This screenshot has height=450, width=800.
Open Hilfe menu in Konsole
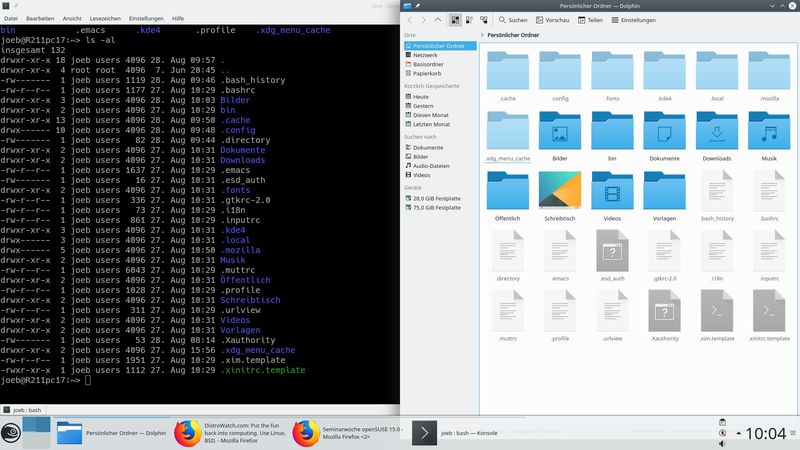(178, 18)
